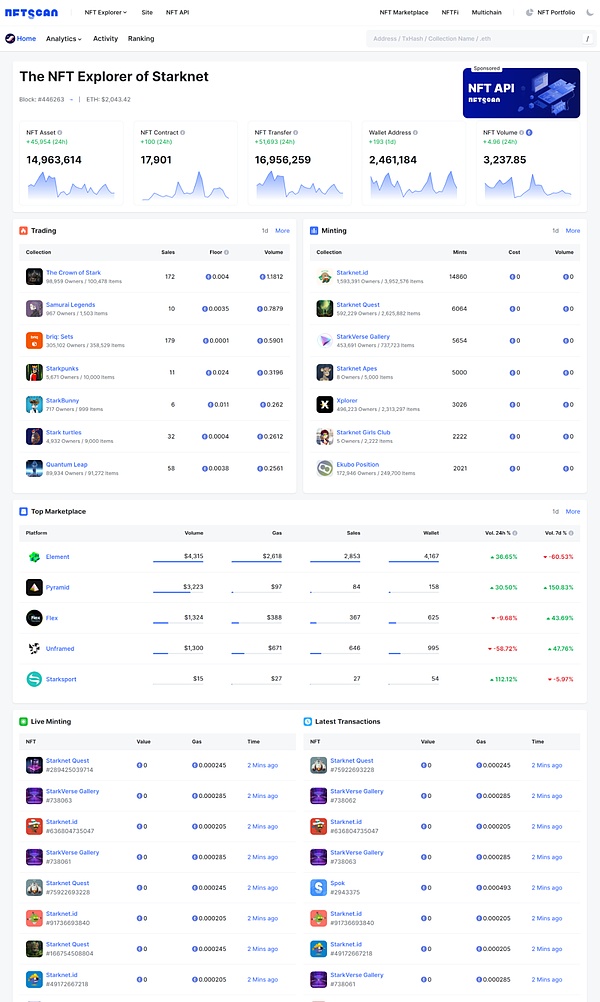Toggle the 1d period in Trading panel
The image size is (600, 1002).
pos(264,231)
